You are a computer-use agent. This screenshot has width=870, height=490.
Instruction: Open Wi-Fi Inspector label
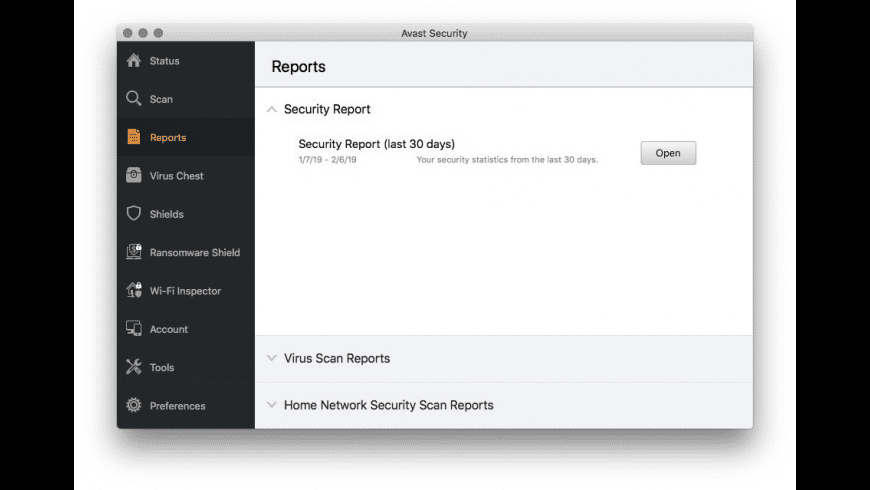click(x=185, y=291)
